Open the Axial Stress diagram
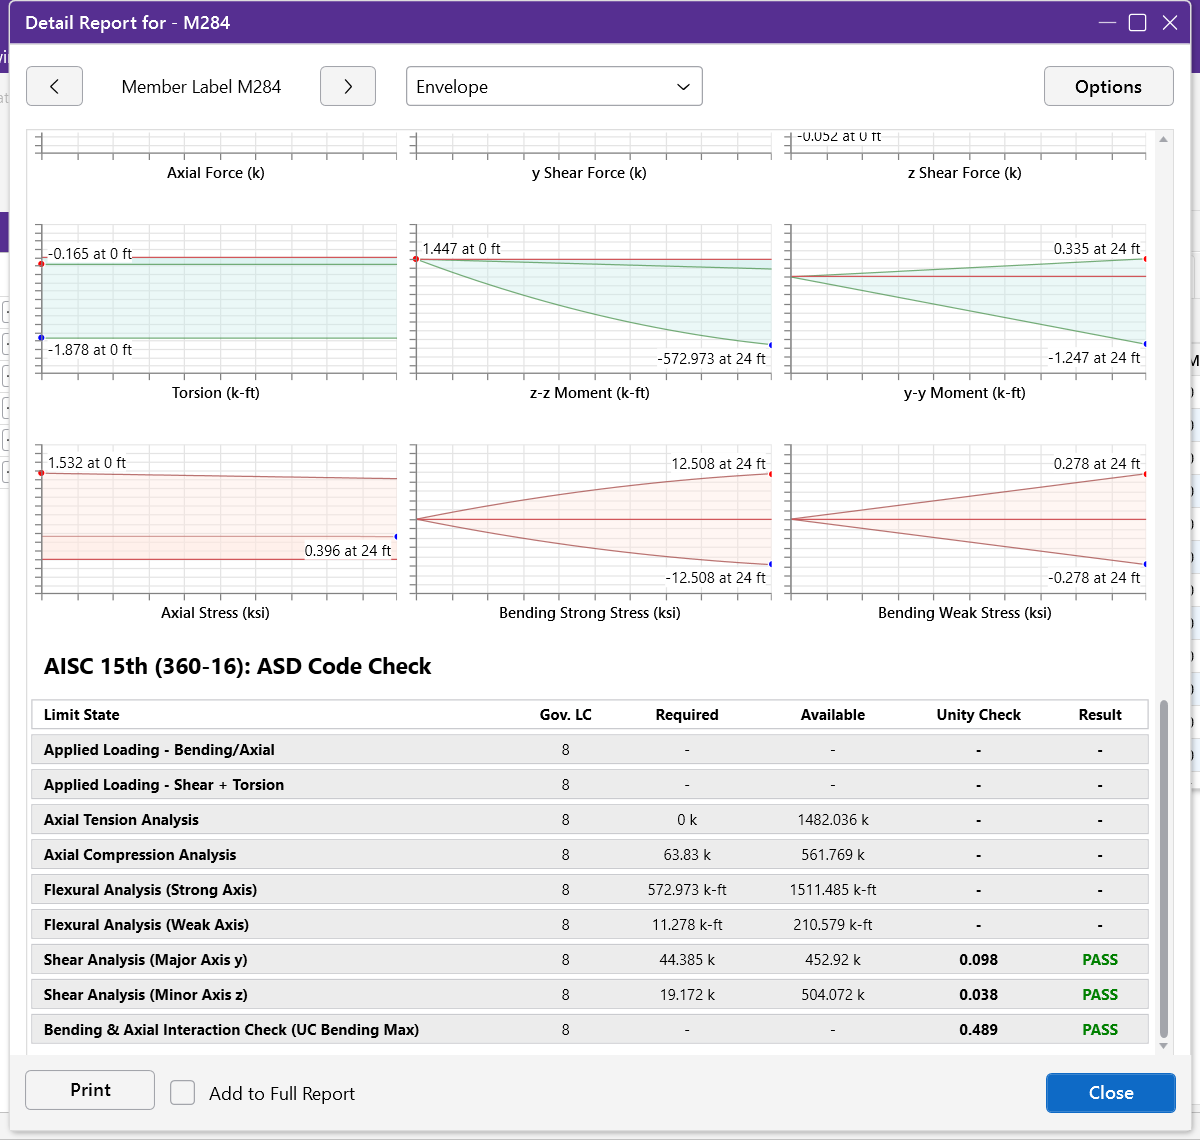The height and width of the screenshot is (1140, 1200). tap(217, 520)
